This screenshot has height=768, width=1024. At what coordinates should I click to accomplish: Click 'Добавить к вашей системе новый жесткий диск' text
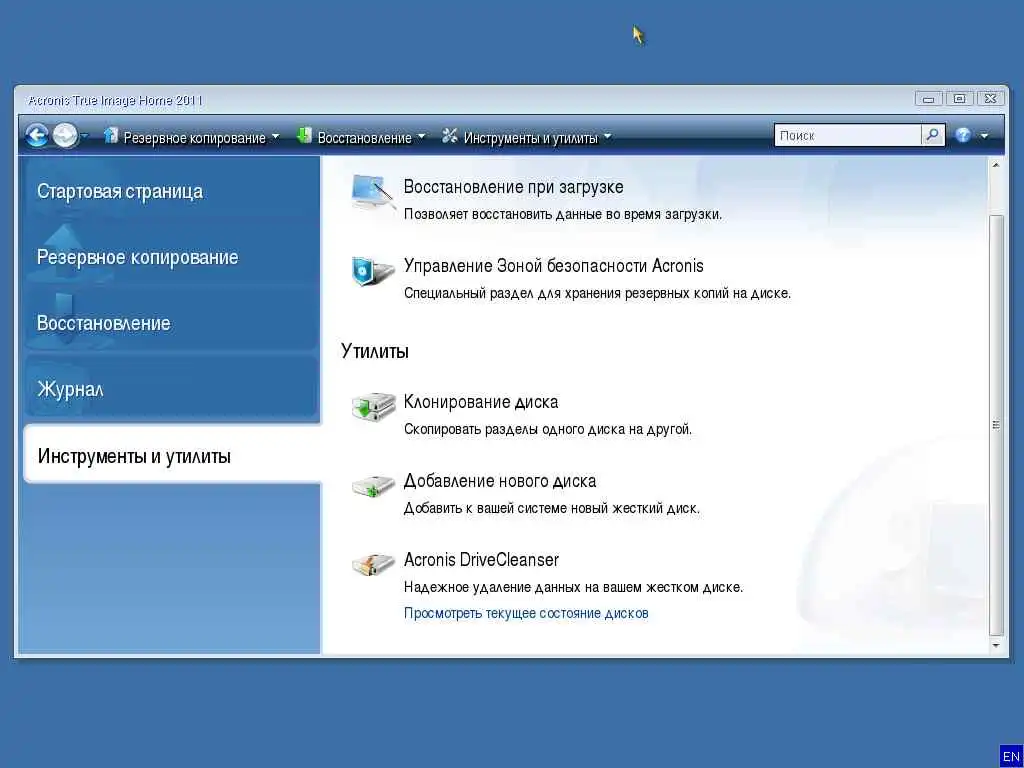point(552,508)
